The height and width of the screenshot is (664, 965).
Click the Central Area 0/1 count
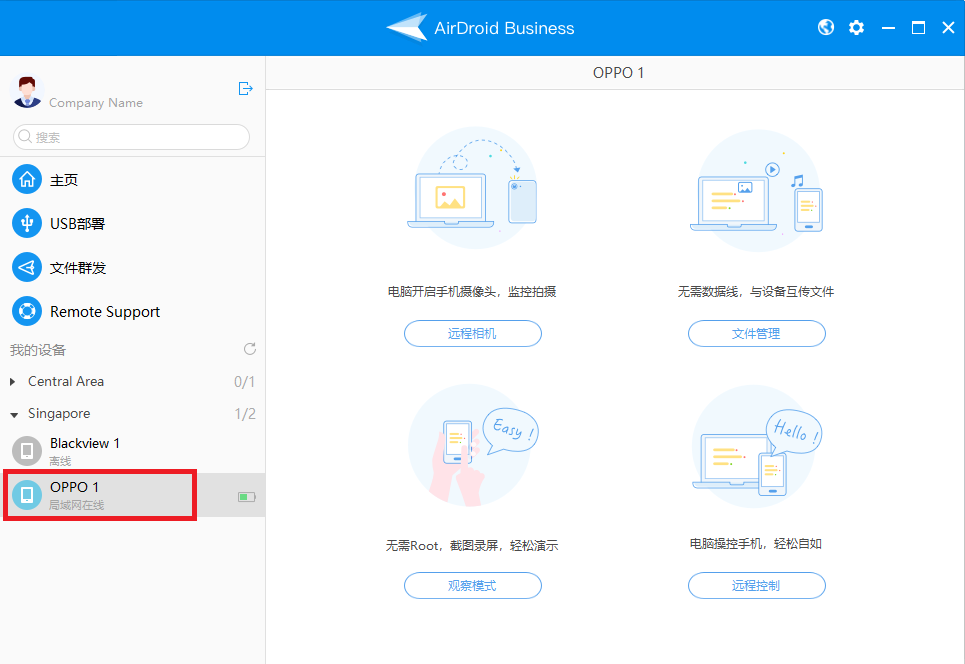[244, 382]
